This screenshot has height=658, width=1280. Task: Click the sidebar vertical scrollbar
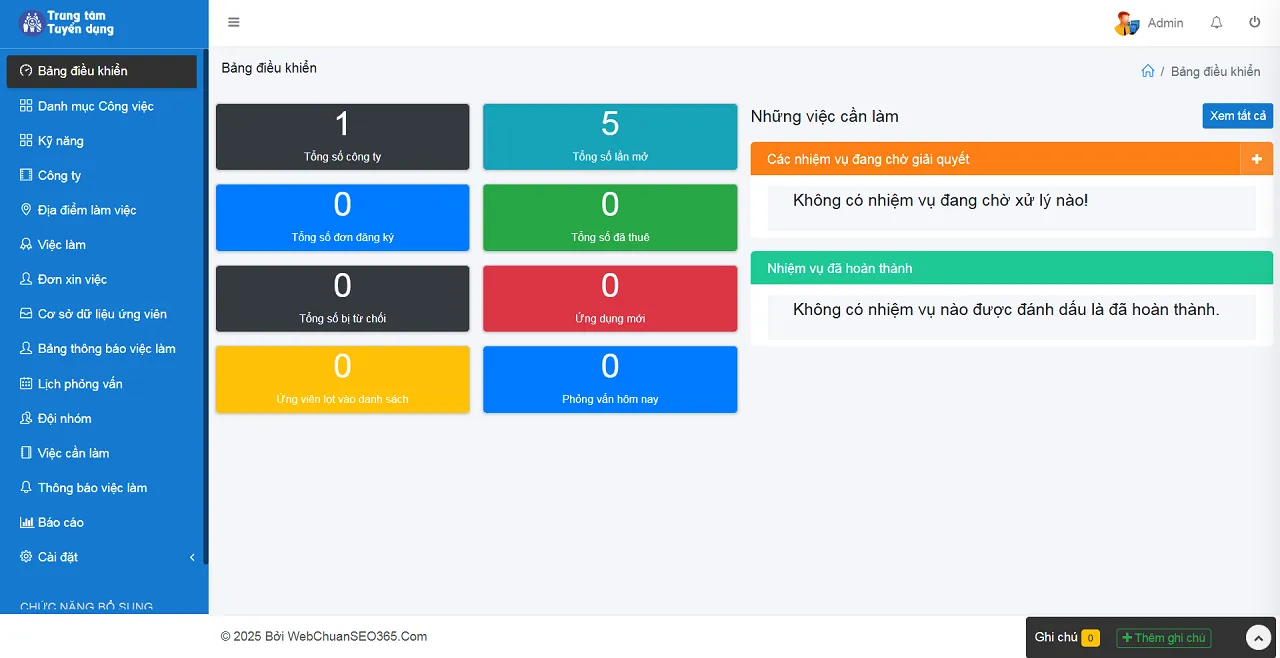click(x=205, y=300)
